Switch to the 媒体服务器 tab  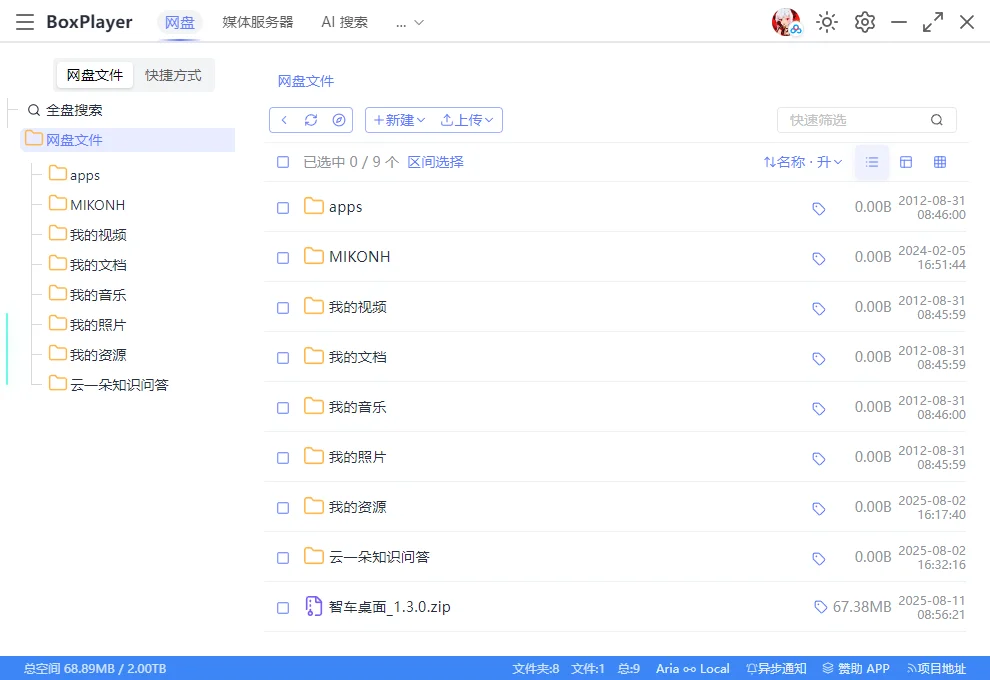(258, 22)
